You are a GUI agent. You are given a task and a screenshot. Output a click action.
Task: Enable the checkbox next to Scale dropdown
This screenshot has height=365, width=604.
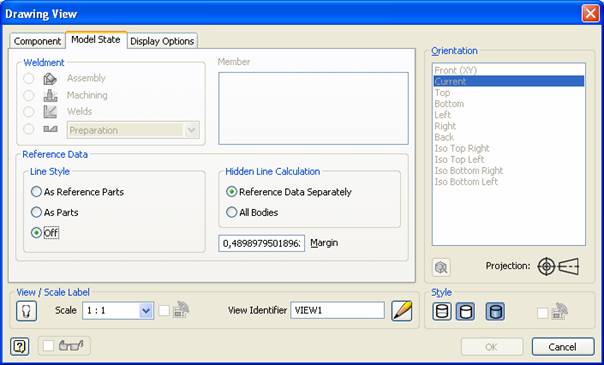click(x=164, y=311)
